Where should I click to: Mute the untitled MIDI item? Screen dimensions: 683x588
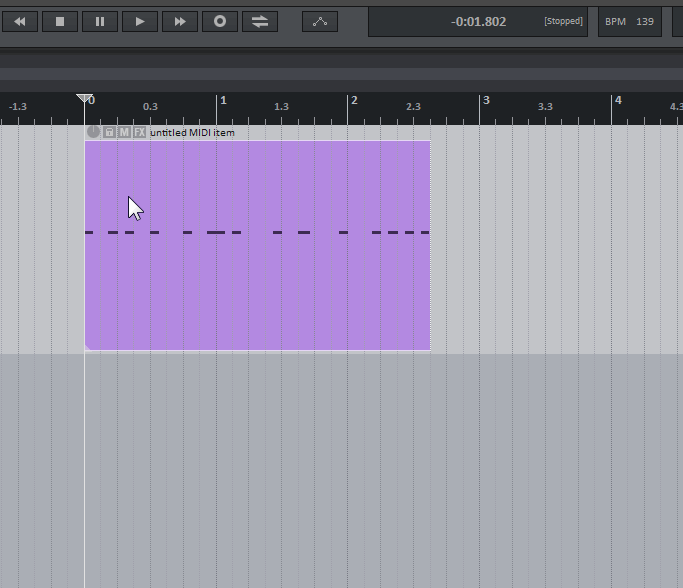click(124, 132)
